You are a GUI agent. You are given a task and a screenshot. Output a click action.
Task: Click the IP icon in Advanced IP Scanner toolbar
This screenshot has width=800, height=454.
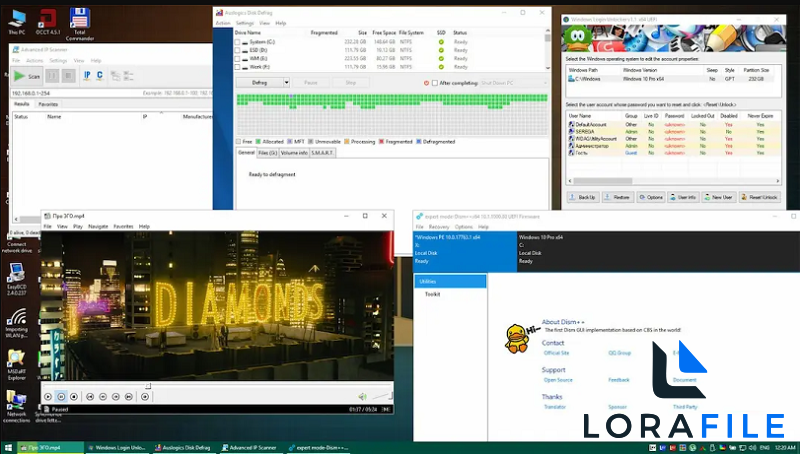(x=87, y=76)
